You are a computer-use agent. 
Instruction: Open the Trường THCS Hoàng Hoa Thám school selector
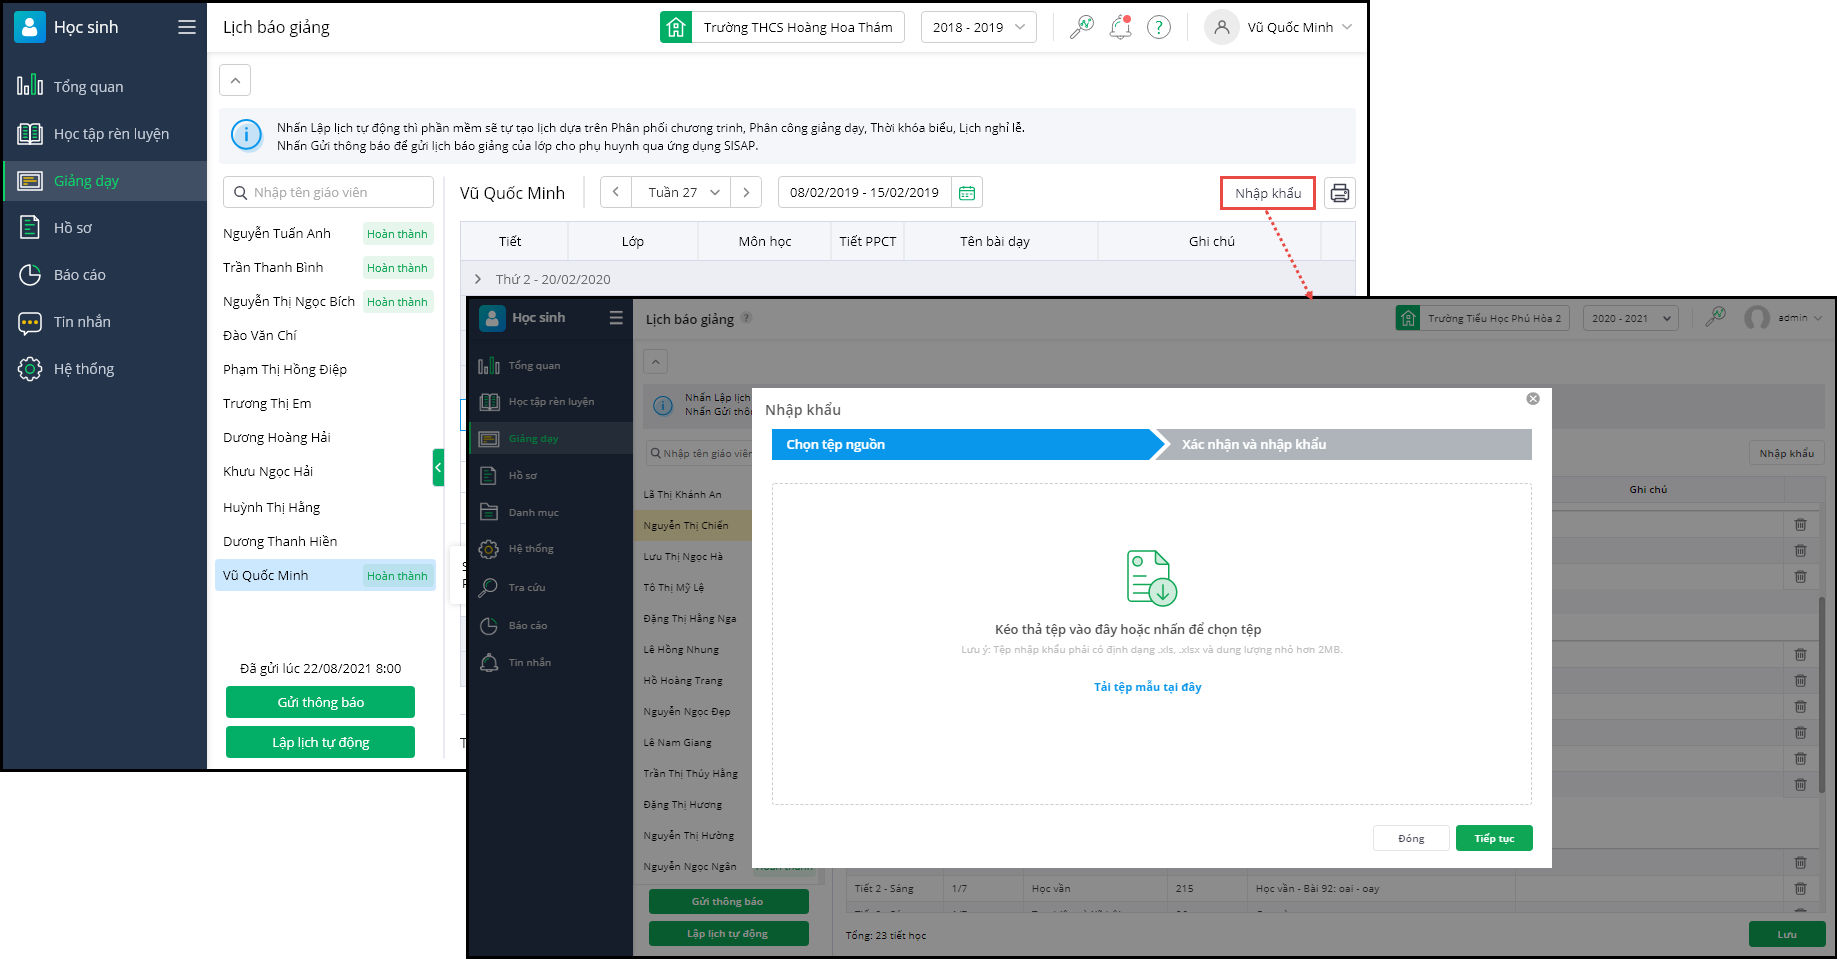(x=782, y=27)
